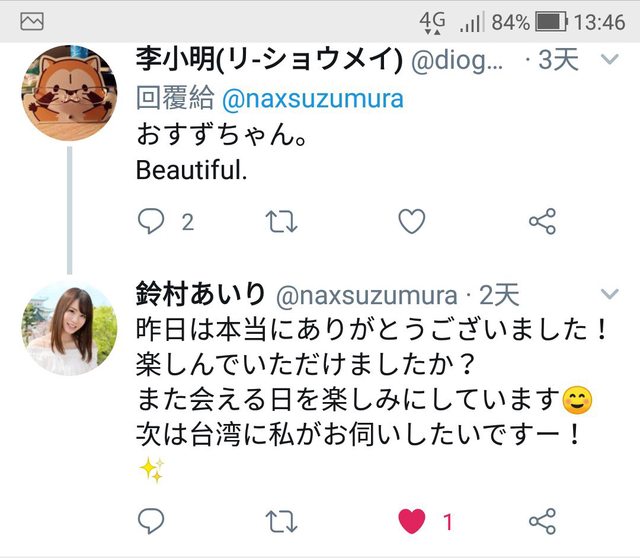This screenshot has width=640, height=558.
Task: Open 李小明's raccoon profile avatar
Action: pyautogui.click(x=68, y=98)
